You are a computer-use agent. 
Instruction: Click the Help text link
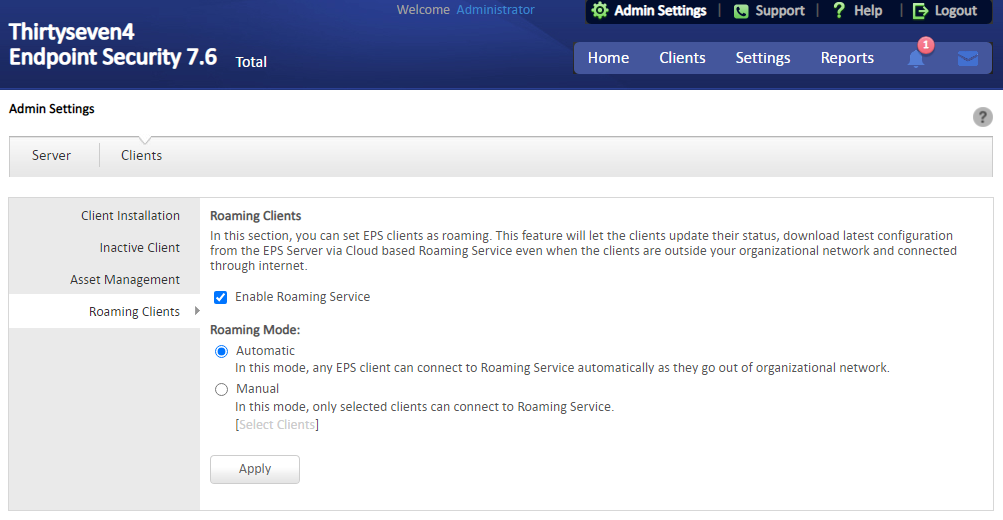868,11
